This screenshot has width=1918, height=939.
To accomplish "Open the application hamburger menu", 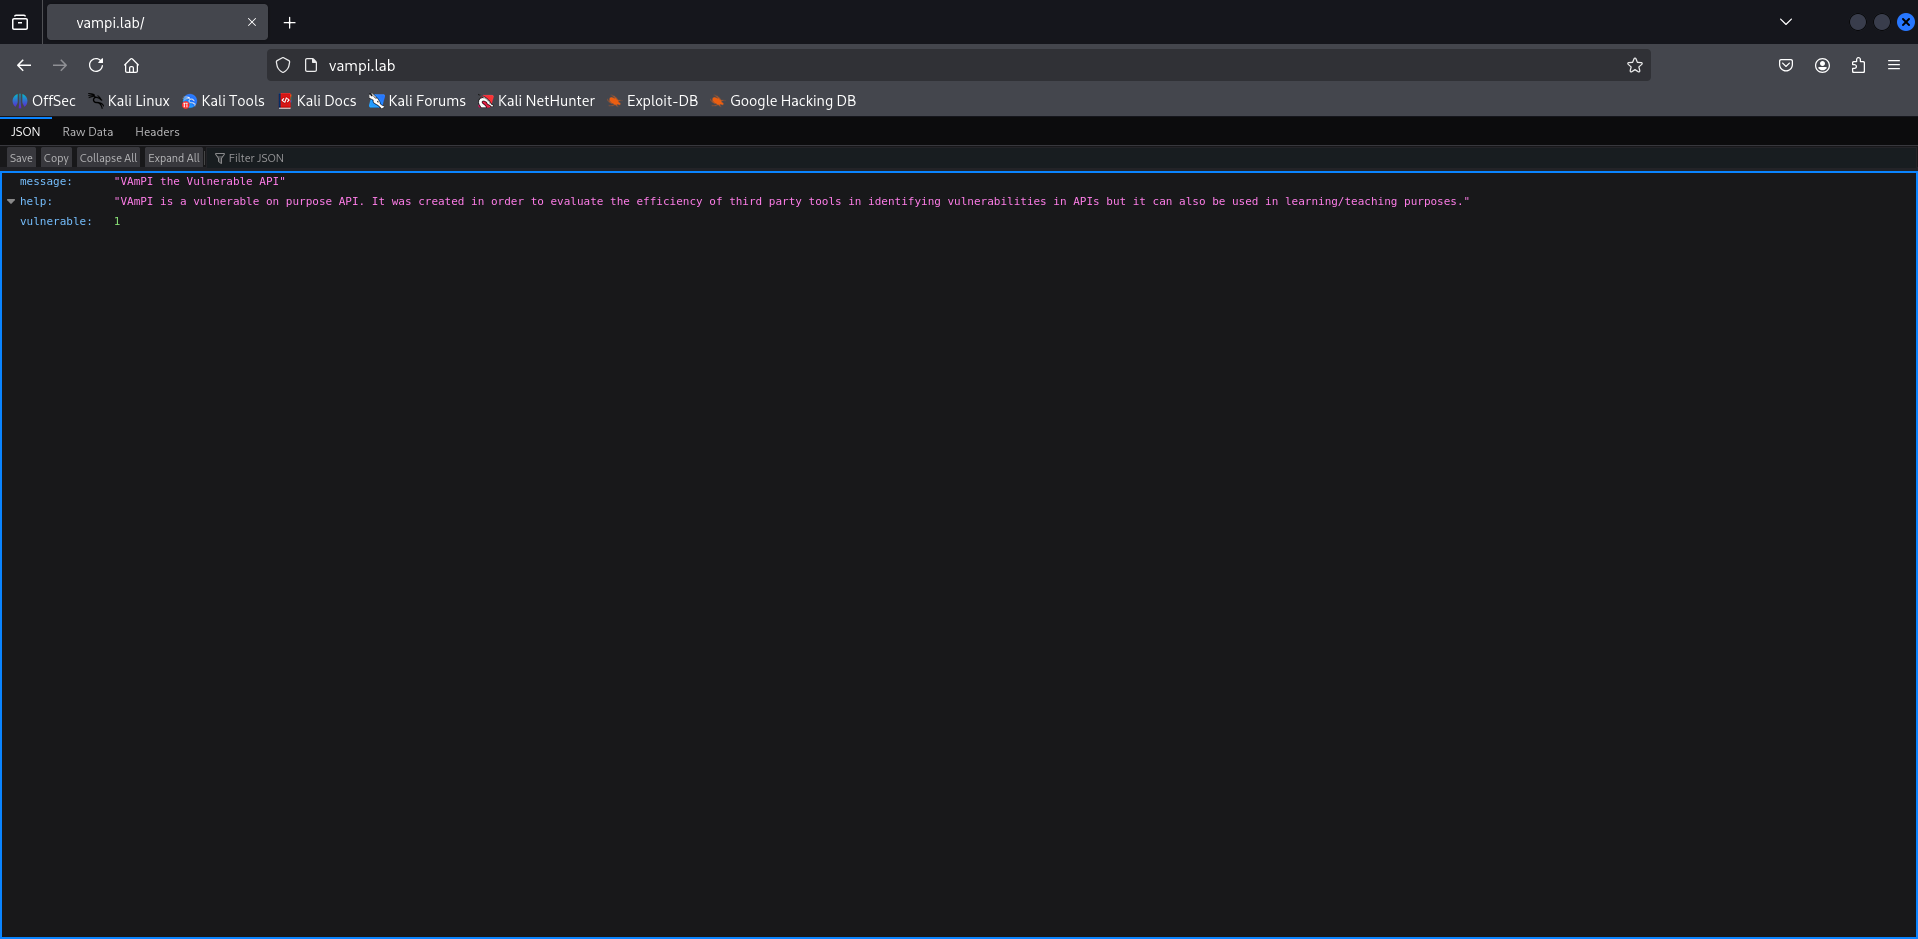I will [1894, 65].
